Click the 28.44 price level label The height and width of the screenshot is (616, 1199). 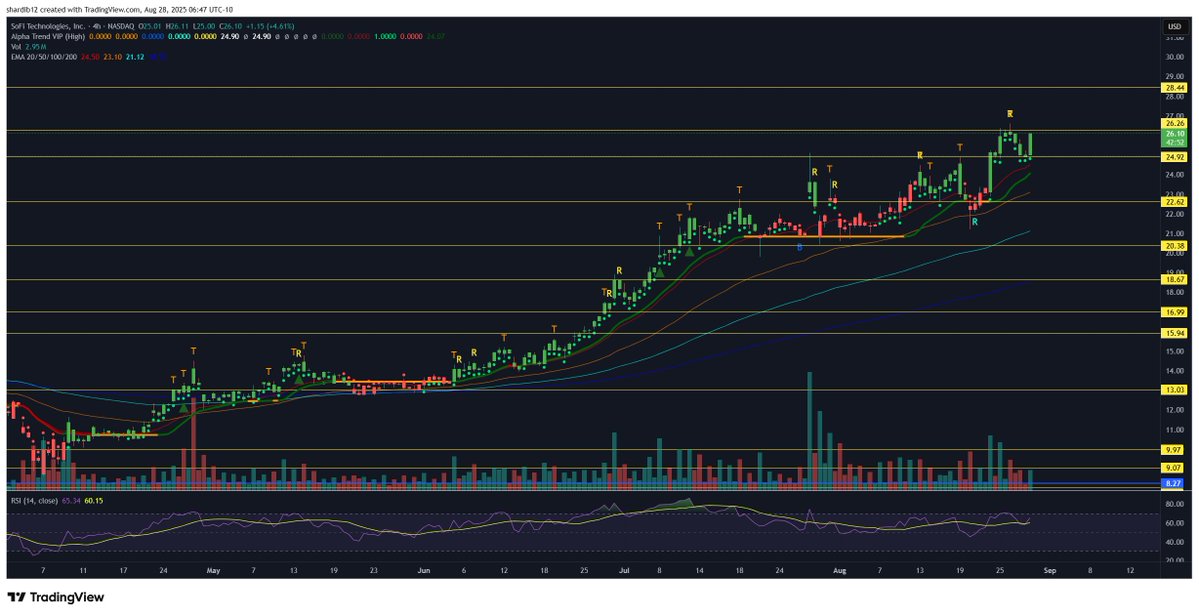[x=1174, y=88]
